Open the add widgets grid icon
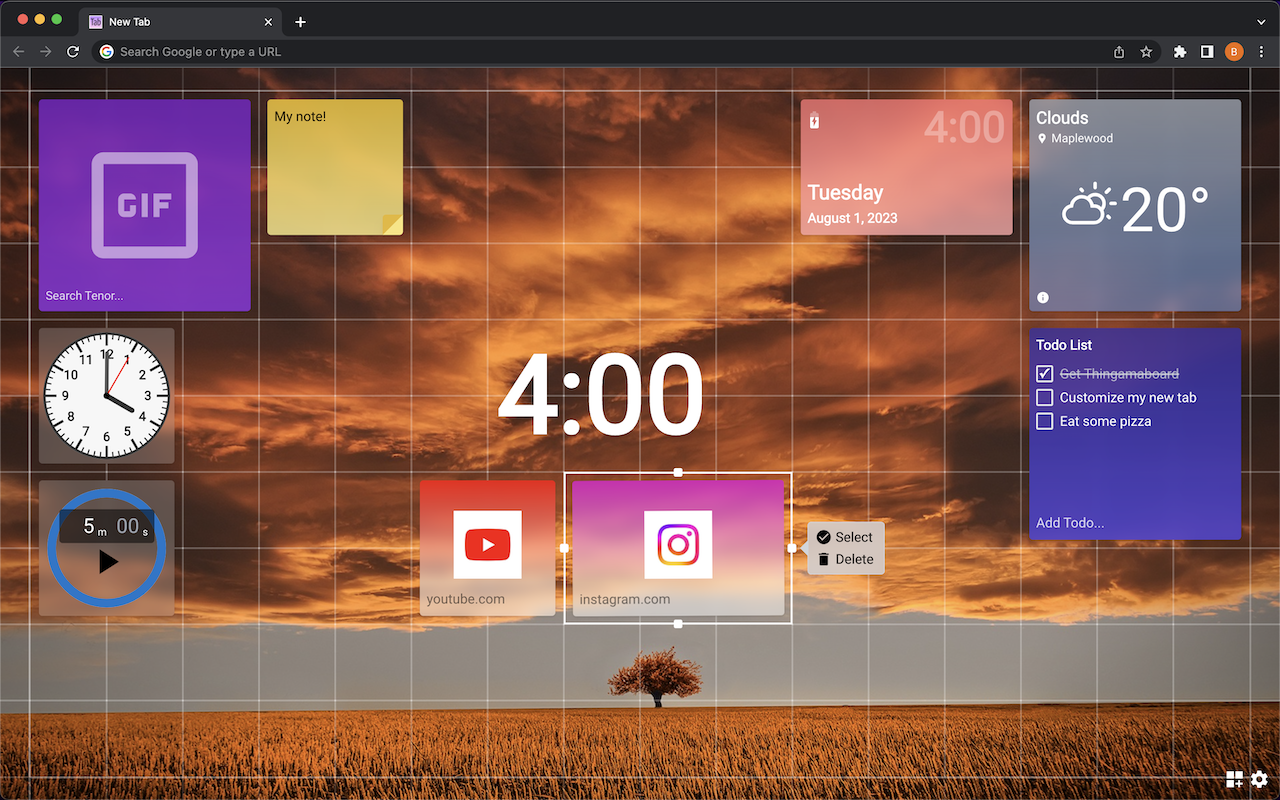The image size is (1280, 800). [x=1235, y=779]
